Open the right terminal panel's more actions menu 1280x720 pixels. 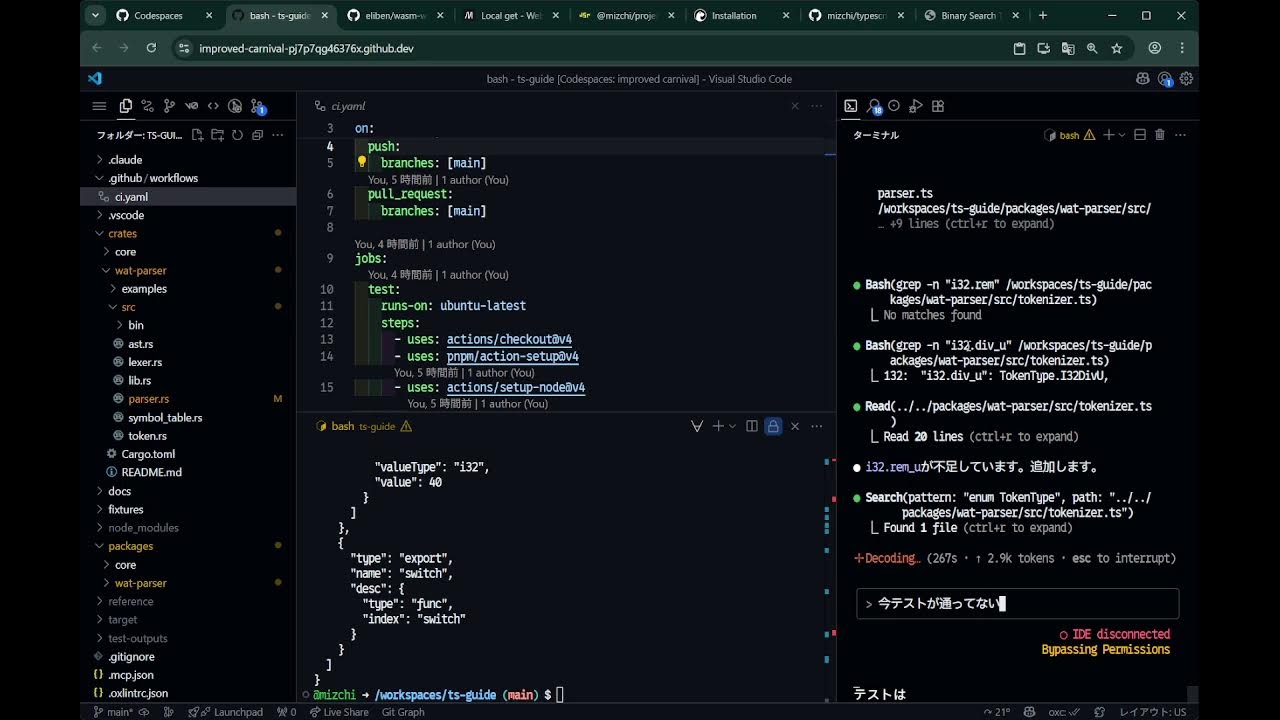pos(1181,135)
